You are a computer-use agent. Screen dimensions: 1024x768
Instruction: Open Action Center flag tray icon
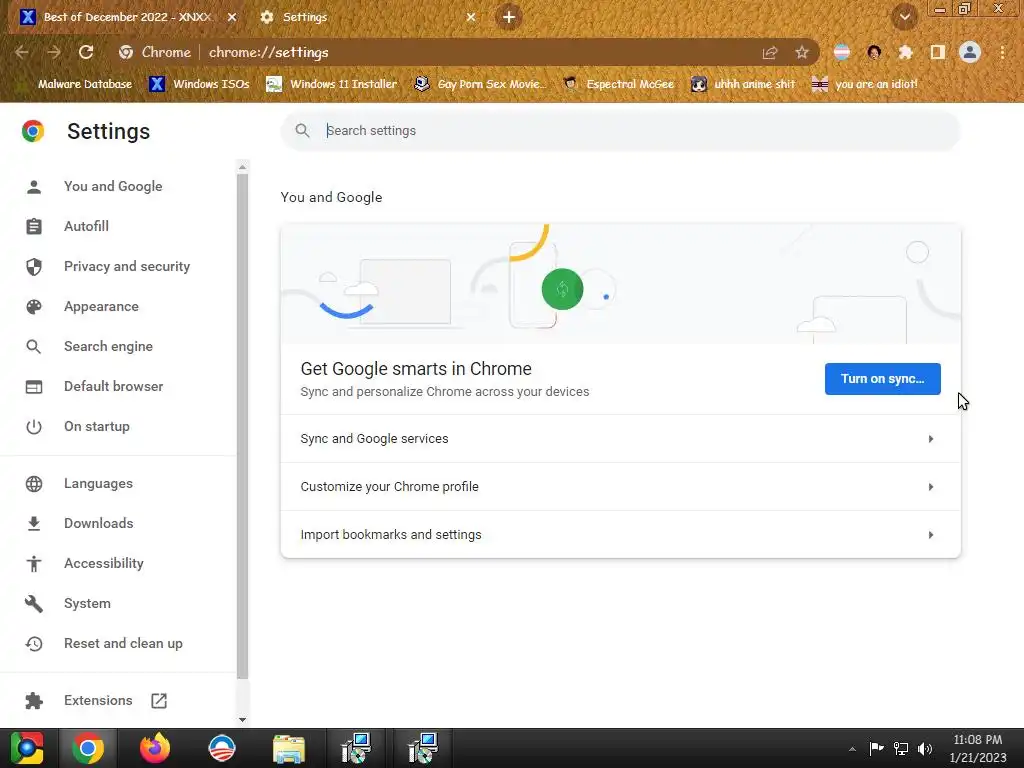tap(876, 749)
